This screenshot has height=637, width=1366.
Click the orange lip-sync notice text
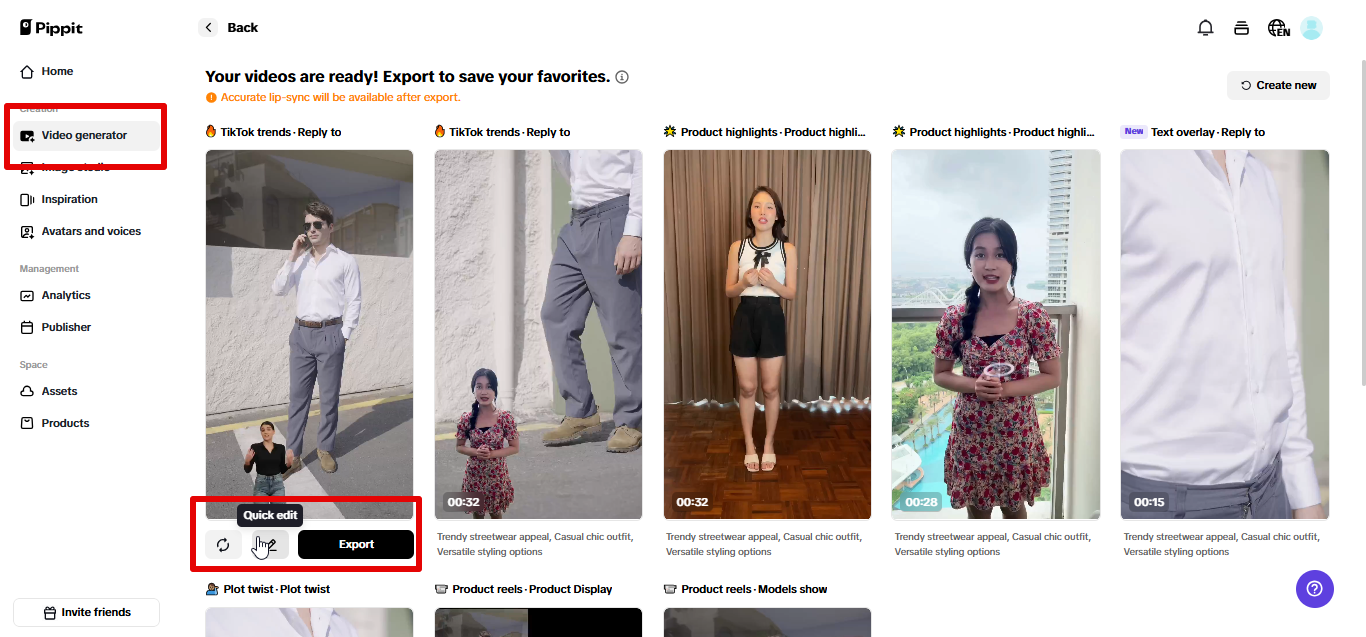(x=340, y=97)
